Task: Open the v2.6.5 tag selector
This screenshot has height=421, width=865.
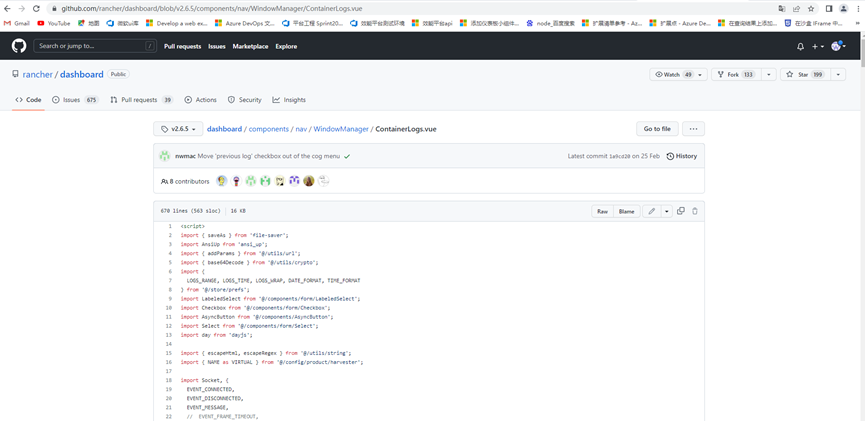Action: 178,129
